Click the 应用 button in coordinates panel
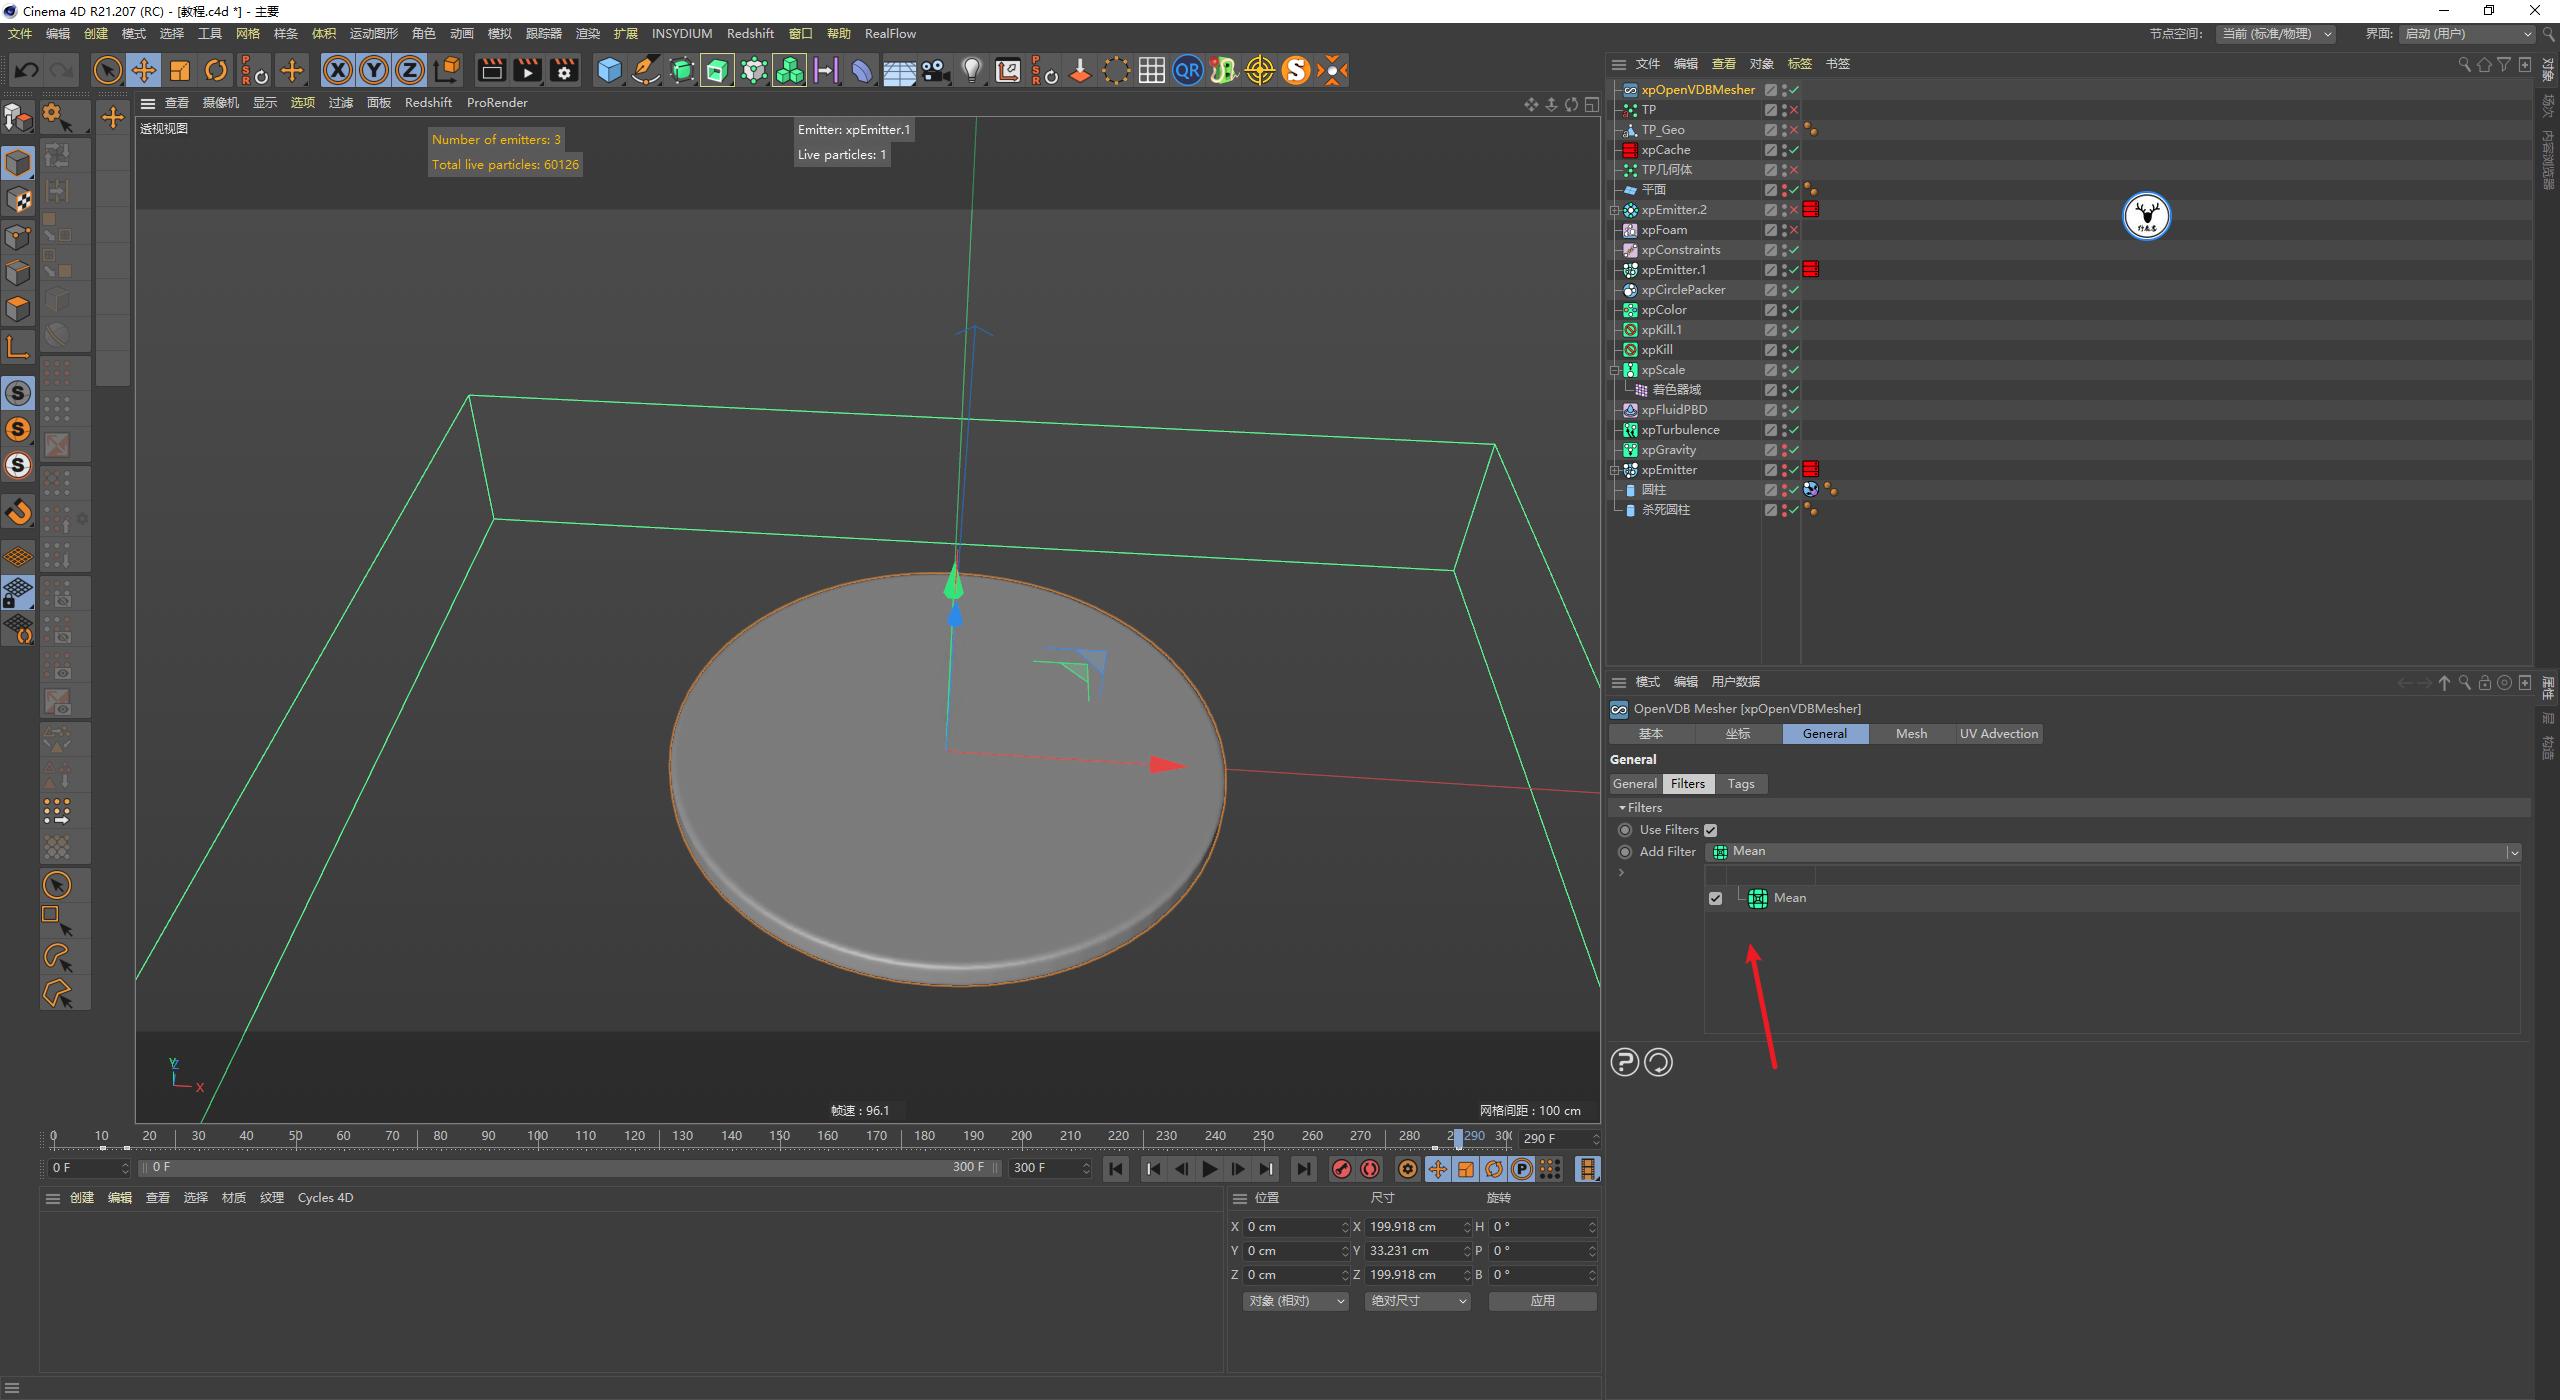This screenshot has height=1400, width=2560. (x=1542, y=1301)
